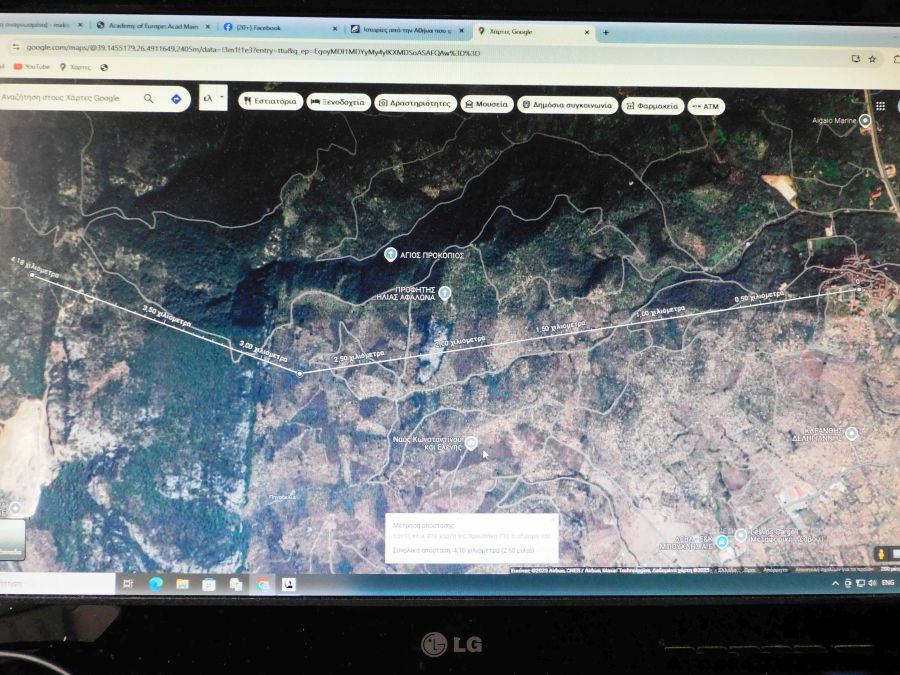
Task: Click the Ναός Κωνσταντίνου και Ελένης pin
Action: [x=472, y=442]
